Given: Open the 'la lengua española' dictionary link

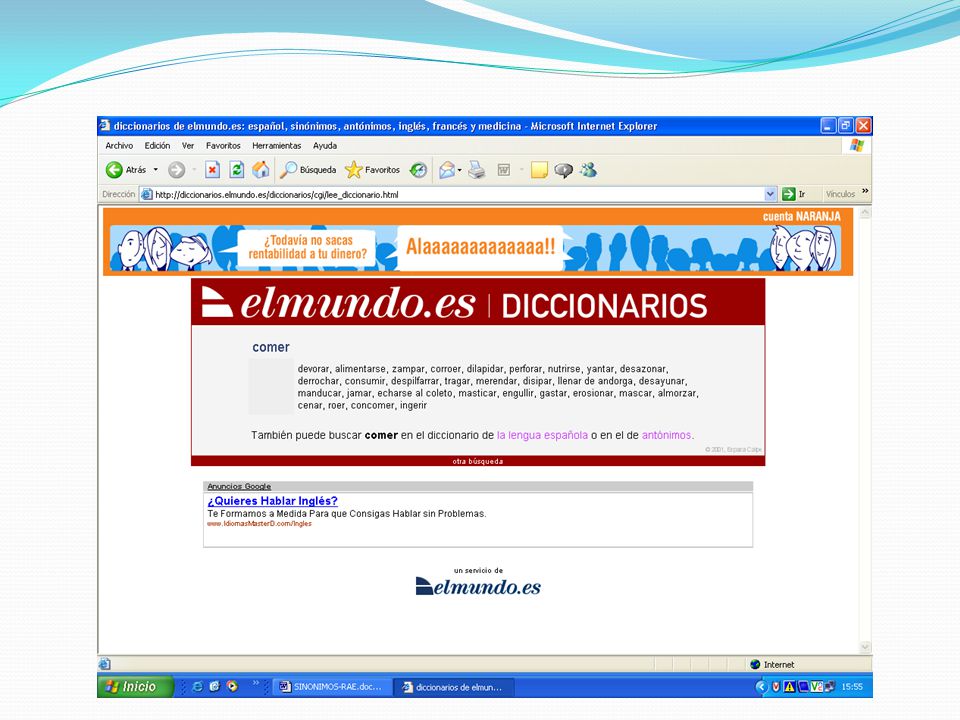Looking at the screenshot, I should coord(542,435).
